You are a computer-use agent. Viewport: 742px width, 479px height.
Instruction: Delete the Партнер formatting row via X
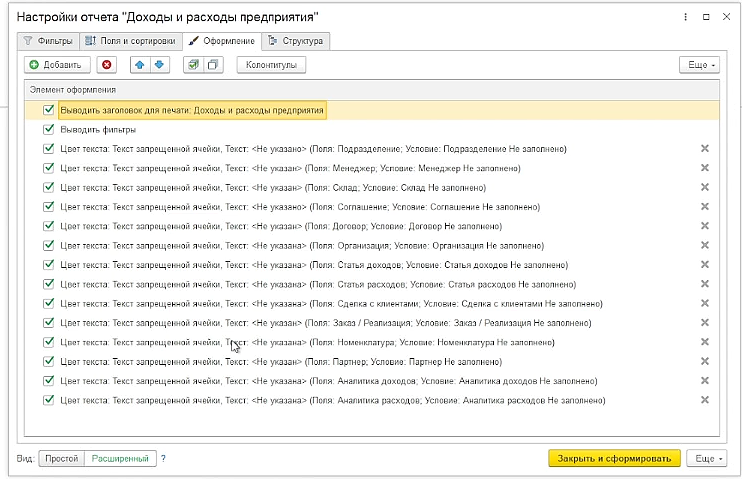pyautogui.click(x=705, y=362)
